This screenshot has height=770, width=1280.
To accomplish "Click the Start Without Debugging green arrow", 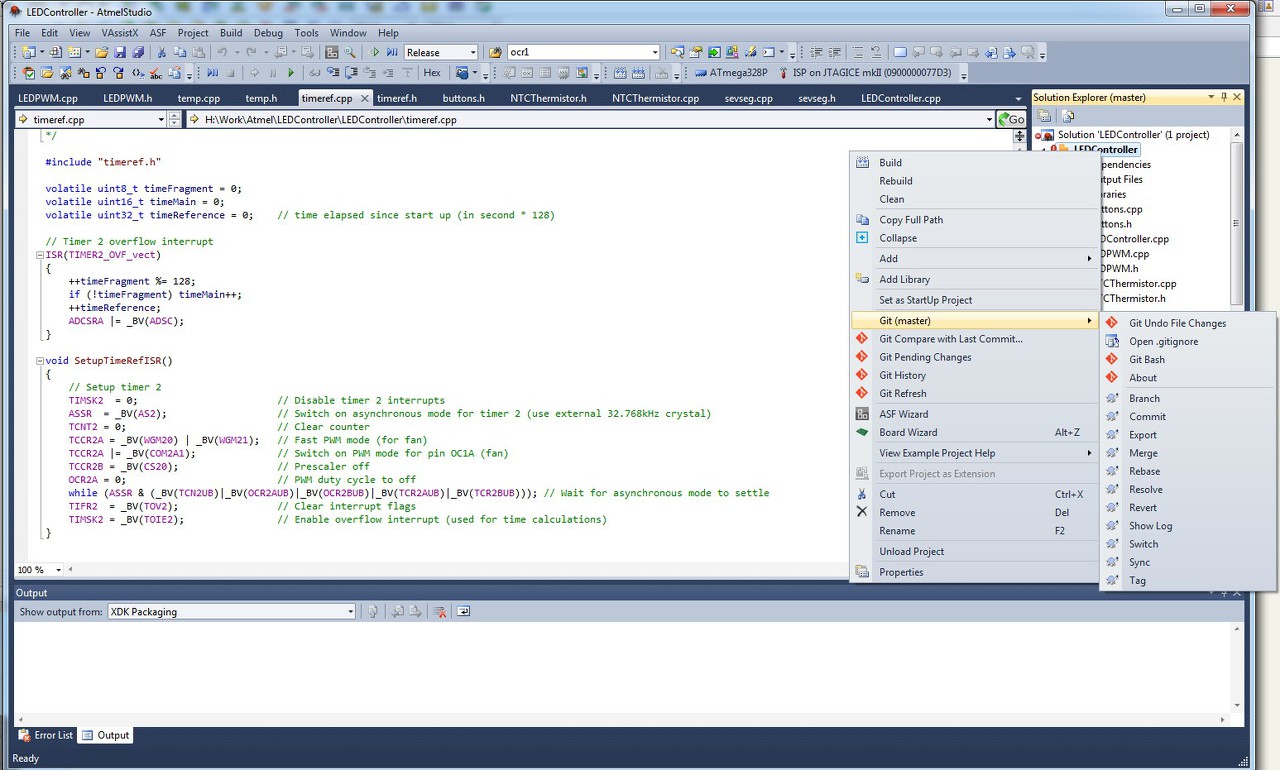I will tap(376, 52).
